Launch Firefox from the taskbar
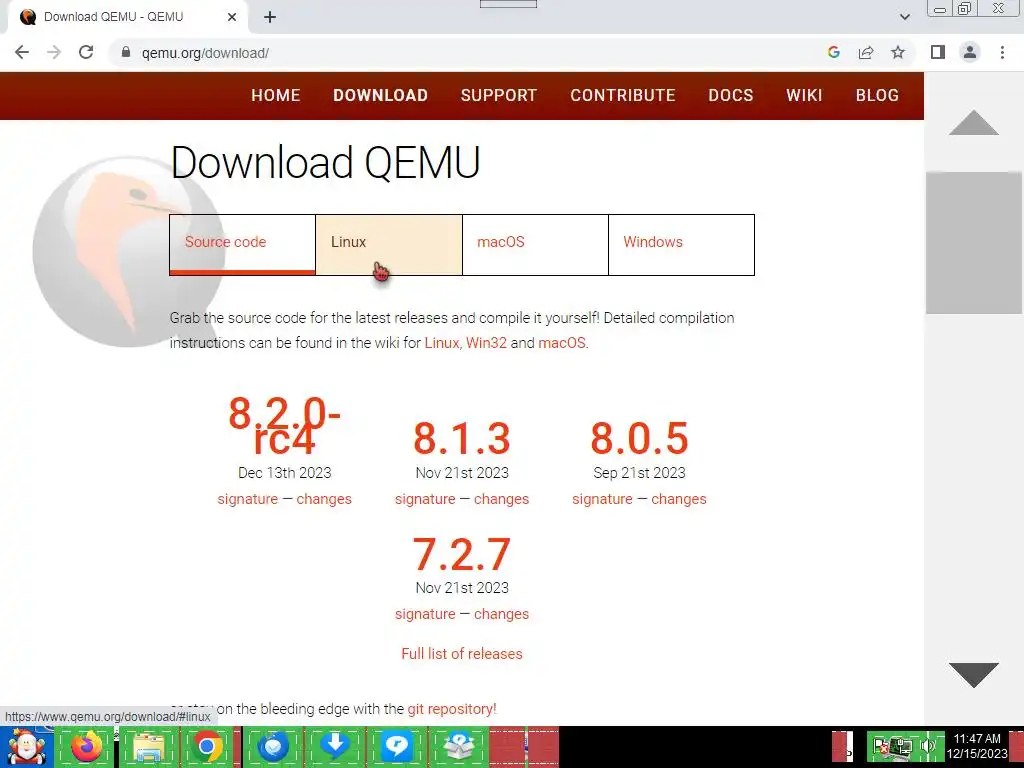This screenshot has height=768, width=1024. 86,747
